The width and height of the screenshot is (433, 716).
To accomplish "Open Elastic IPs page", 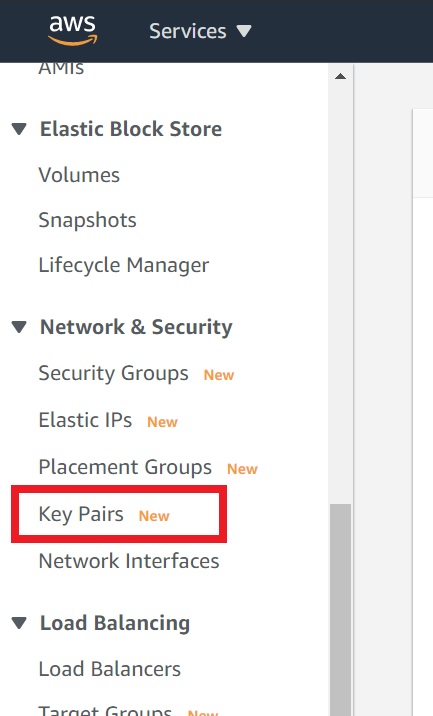I will [x=85, y=420].
